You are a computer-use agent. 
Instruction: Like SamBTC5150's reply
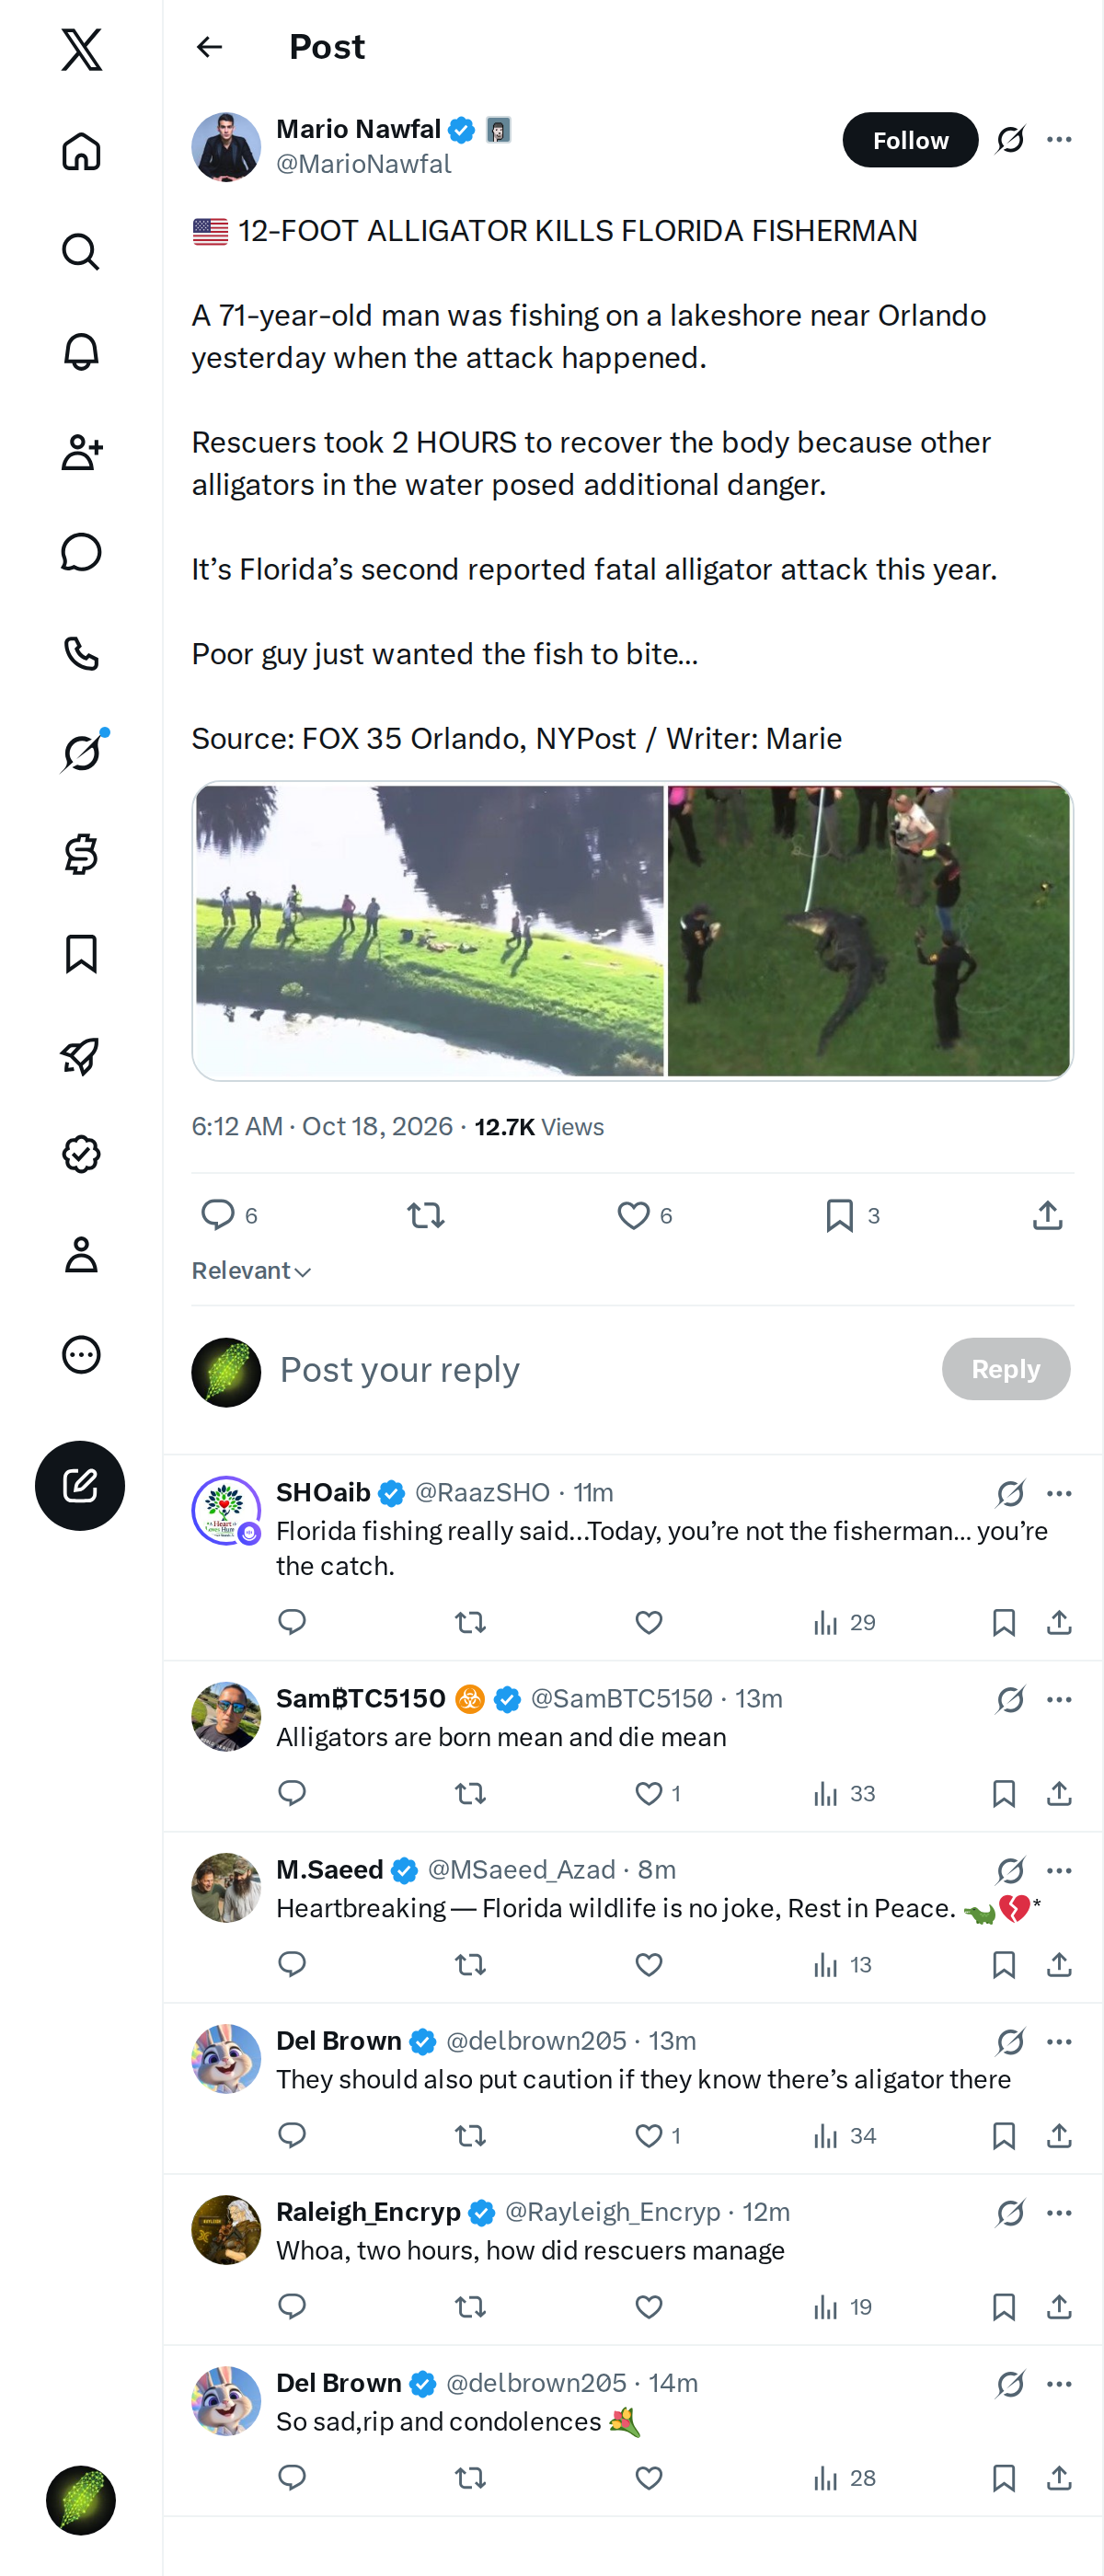pyautogui.click(x=649, y=1793)
